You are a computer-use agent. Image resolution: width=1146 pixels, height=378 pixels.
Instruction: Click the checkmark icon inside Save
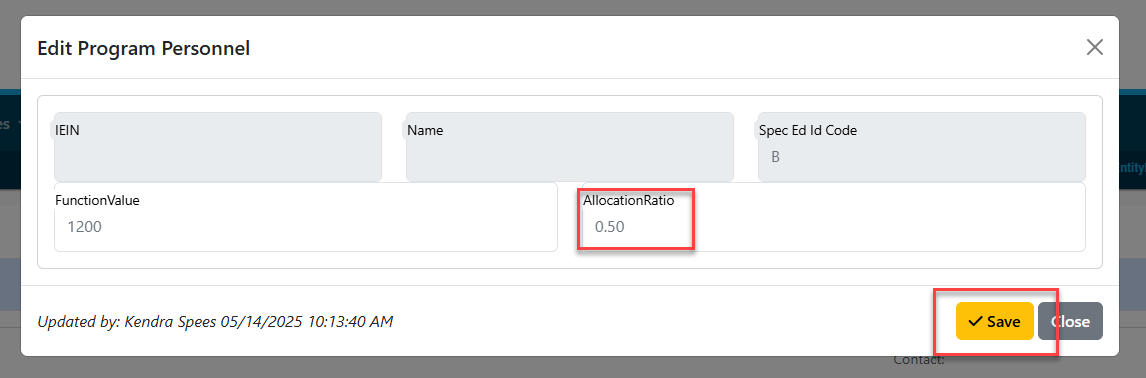point(975,322)
